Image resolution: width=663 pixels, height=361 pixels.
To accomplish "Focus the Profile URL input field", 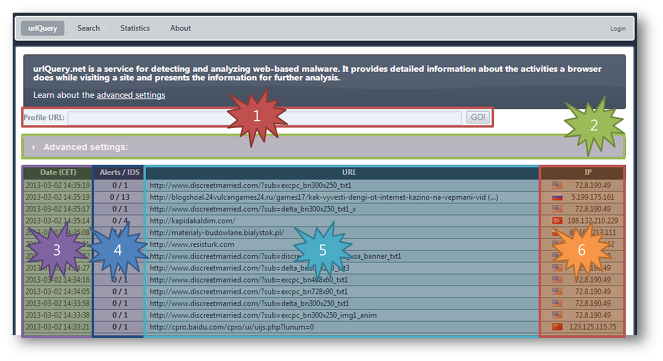I will (265, 118).
